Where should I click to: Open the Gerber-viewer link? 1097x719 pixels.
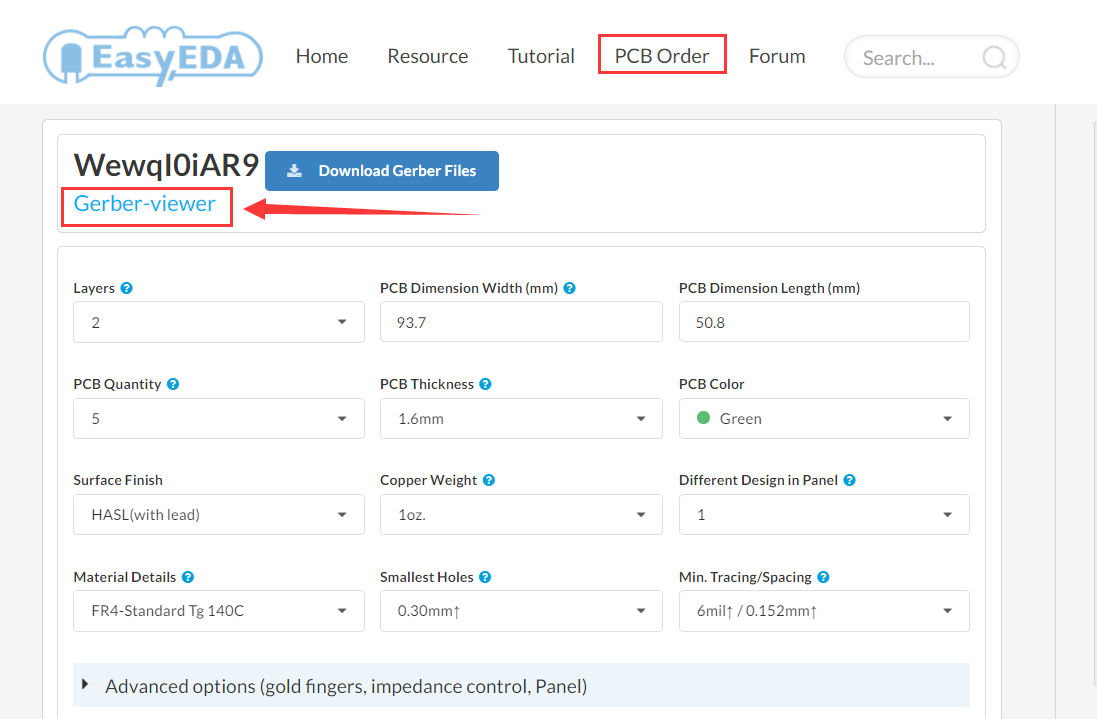(146, 204)
